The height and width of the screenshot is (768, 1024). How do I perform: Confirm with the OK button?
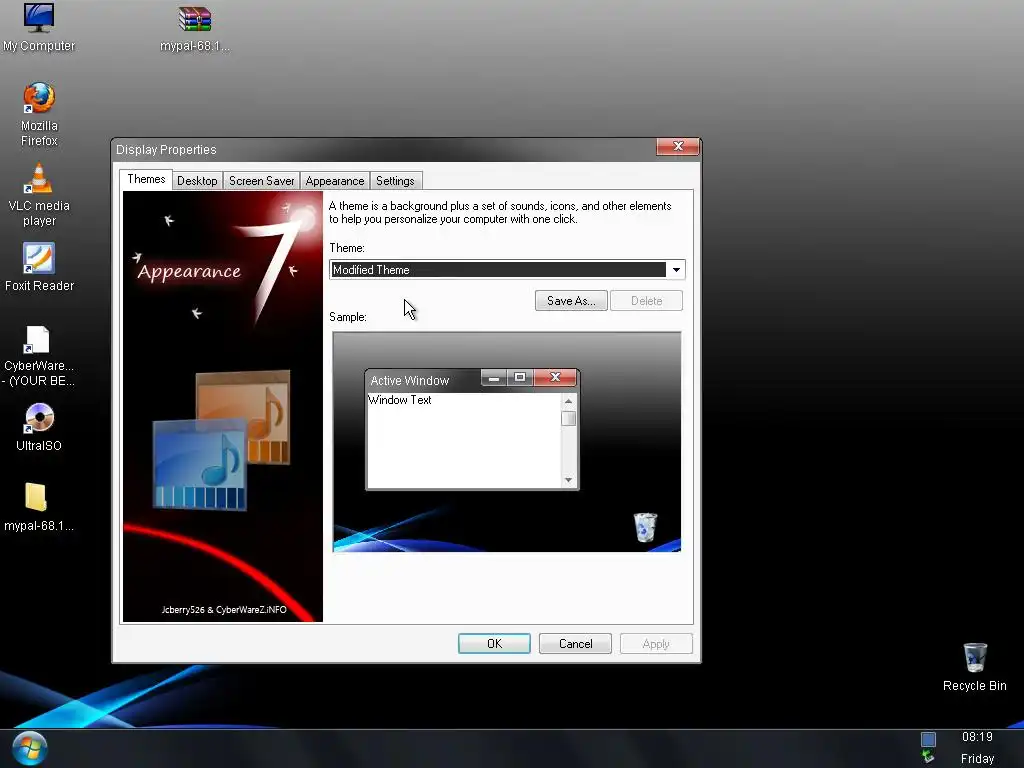pyautogui.click(x=494, y=643)
